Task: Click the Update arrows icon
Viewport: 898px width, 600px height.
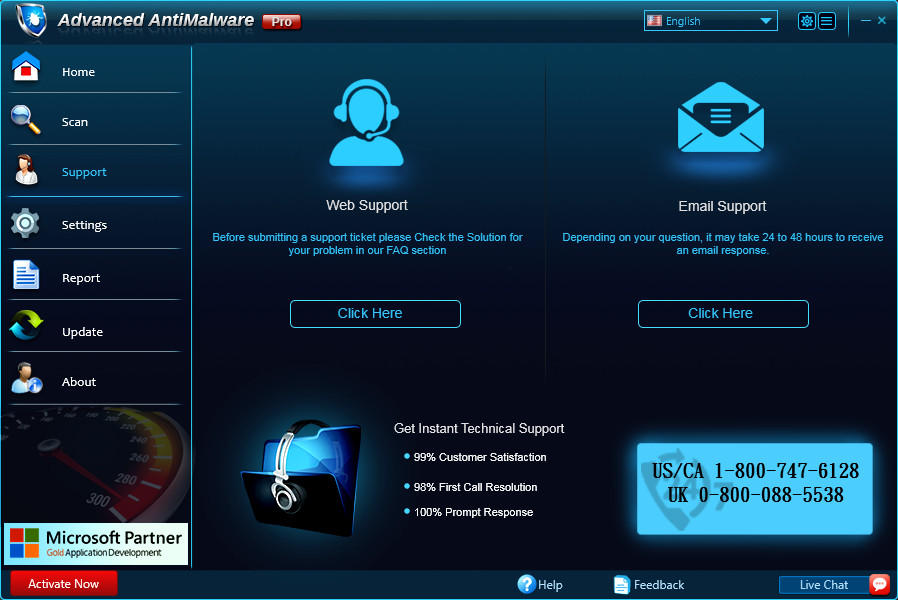Action: pos(26,325)
